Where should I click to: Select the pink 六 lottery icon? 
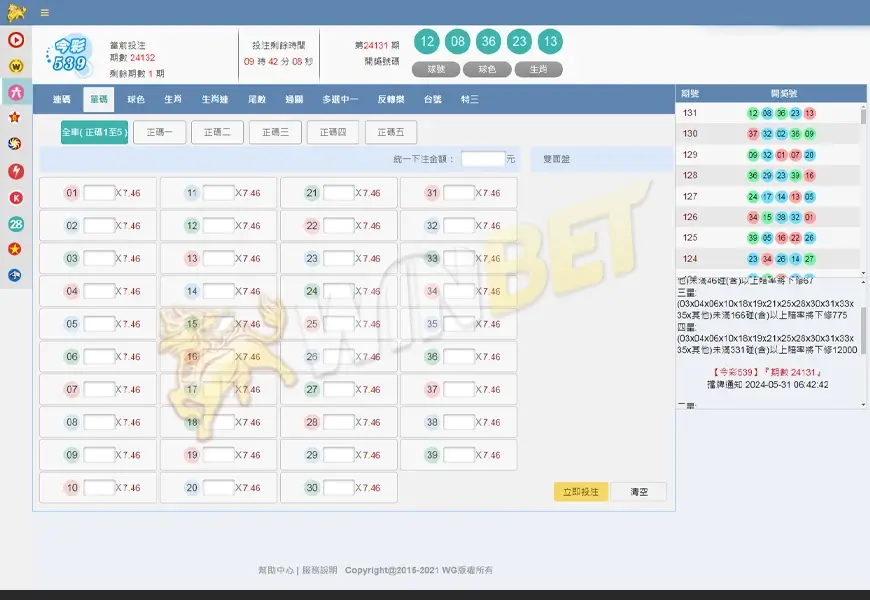click(14, 92)
